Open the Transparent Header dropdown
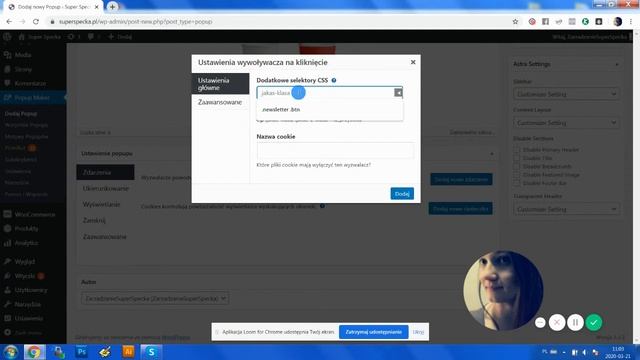The width and height of the screenshot is (640, 360). click(x=566, y=209)
